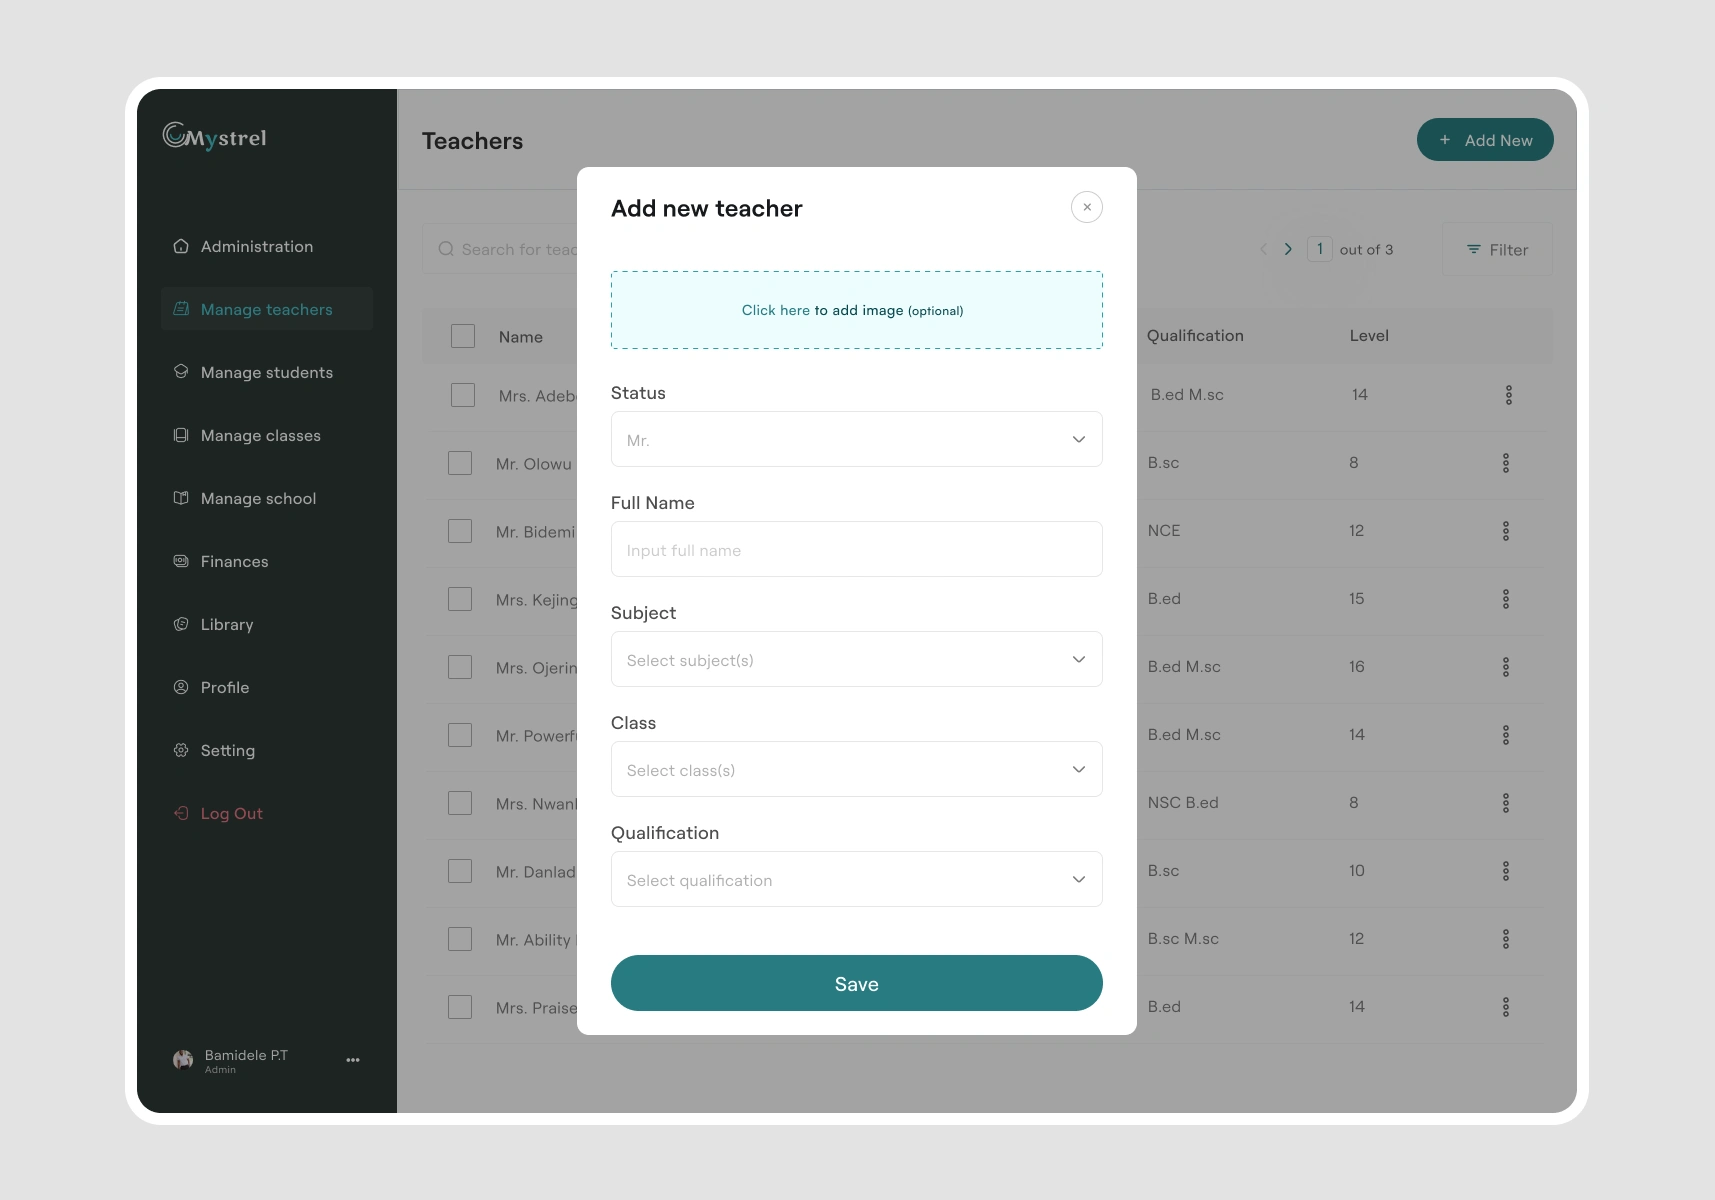
Task: Click Bamidele P.T avatar picture
Action: pyautogui.click(x=183, y=1060)
